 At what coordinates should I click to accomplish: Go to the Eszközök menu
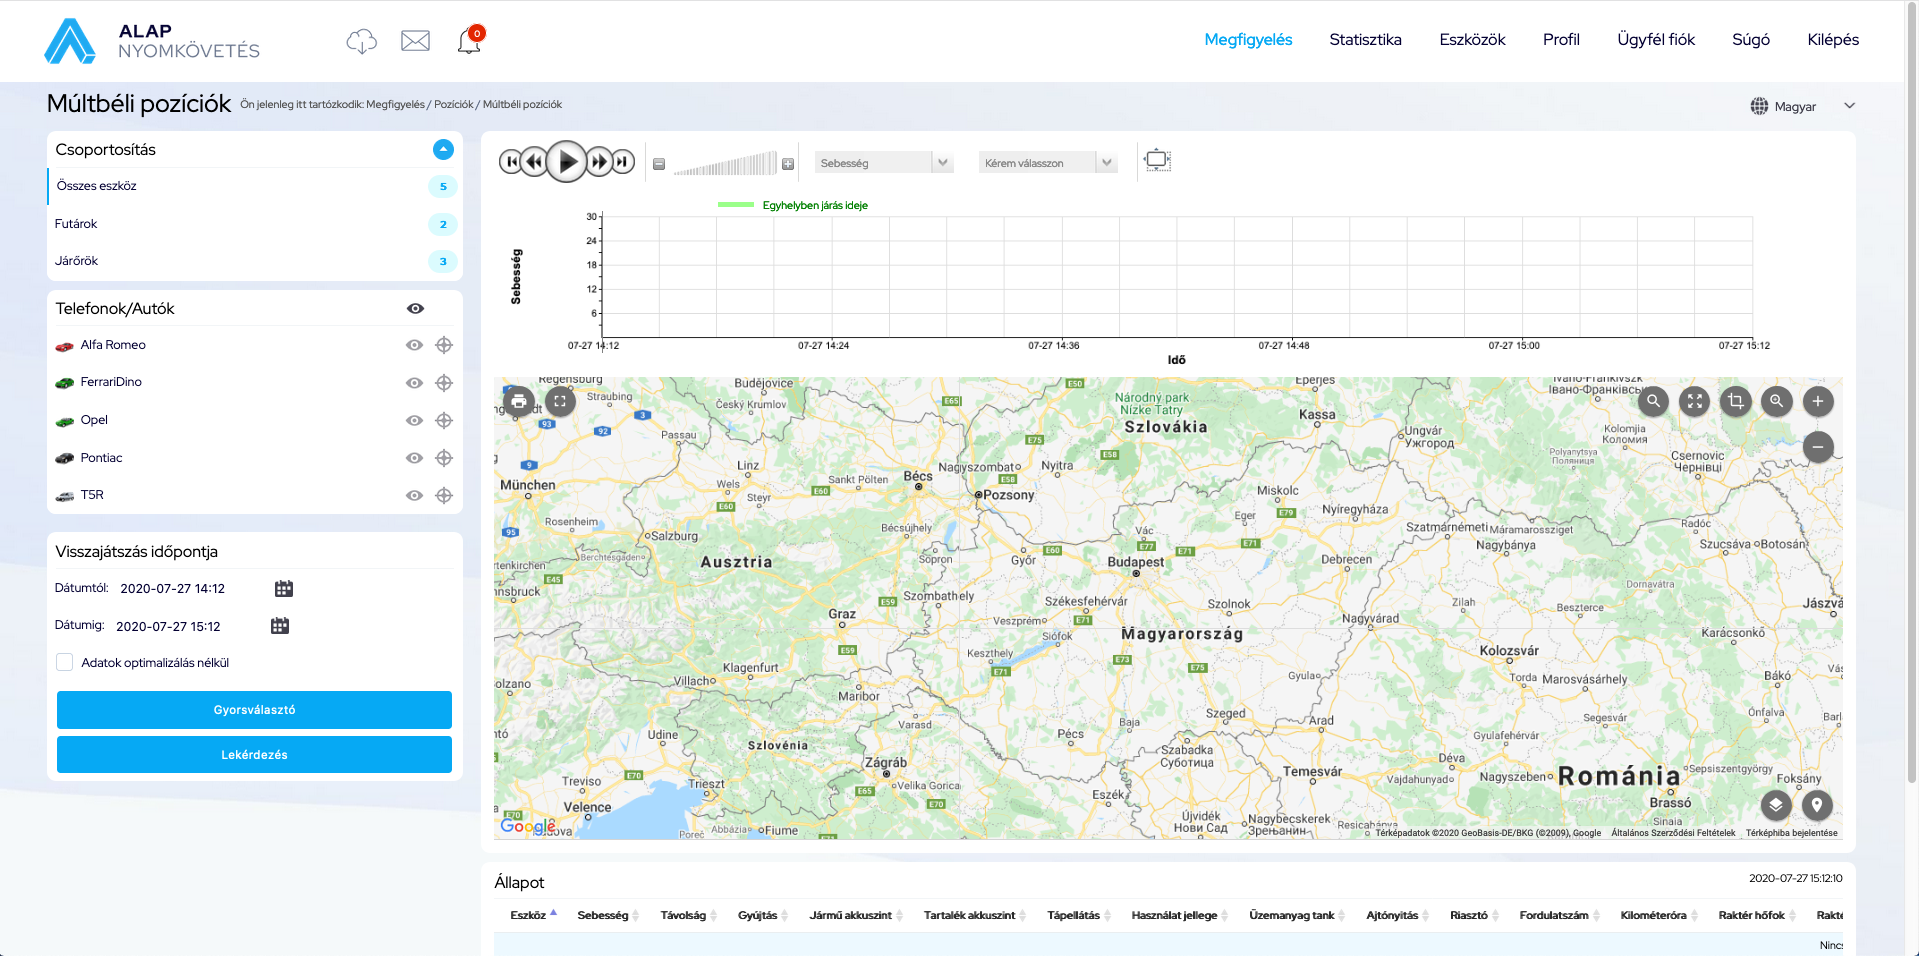[1472, 40]
